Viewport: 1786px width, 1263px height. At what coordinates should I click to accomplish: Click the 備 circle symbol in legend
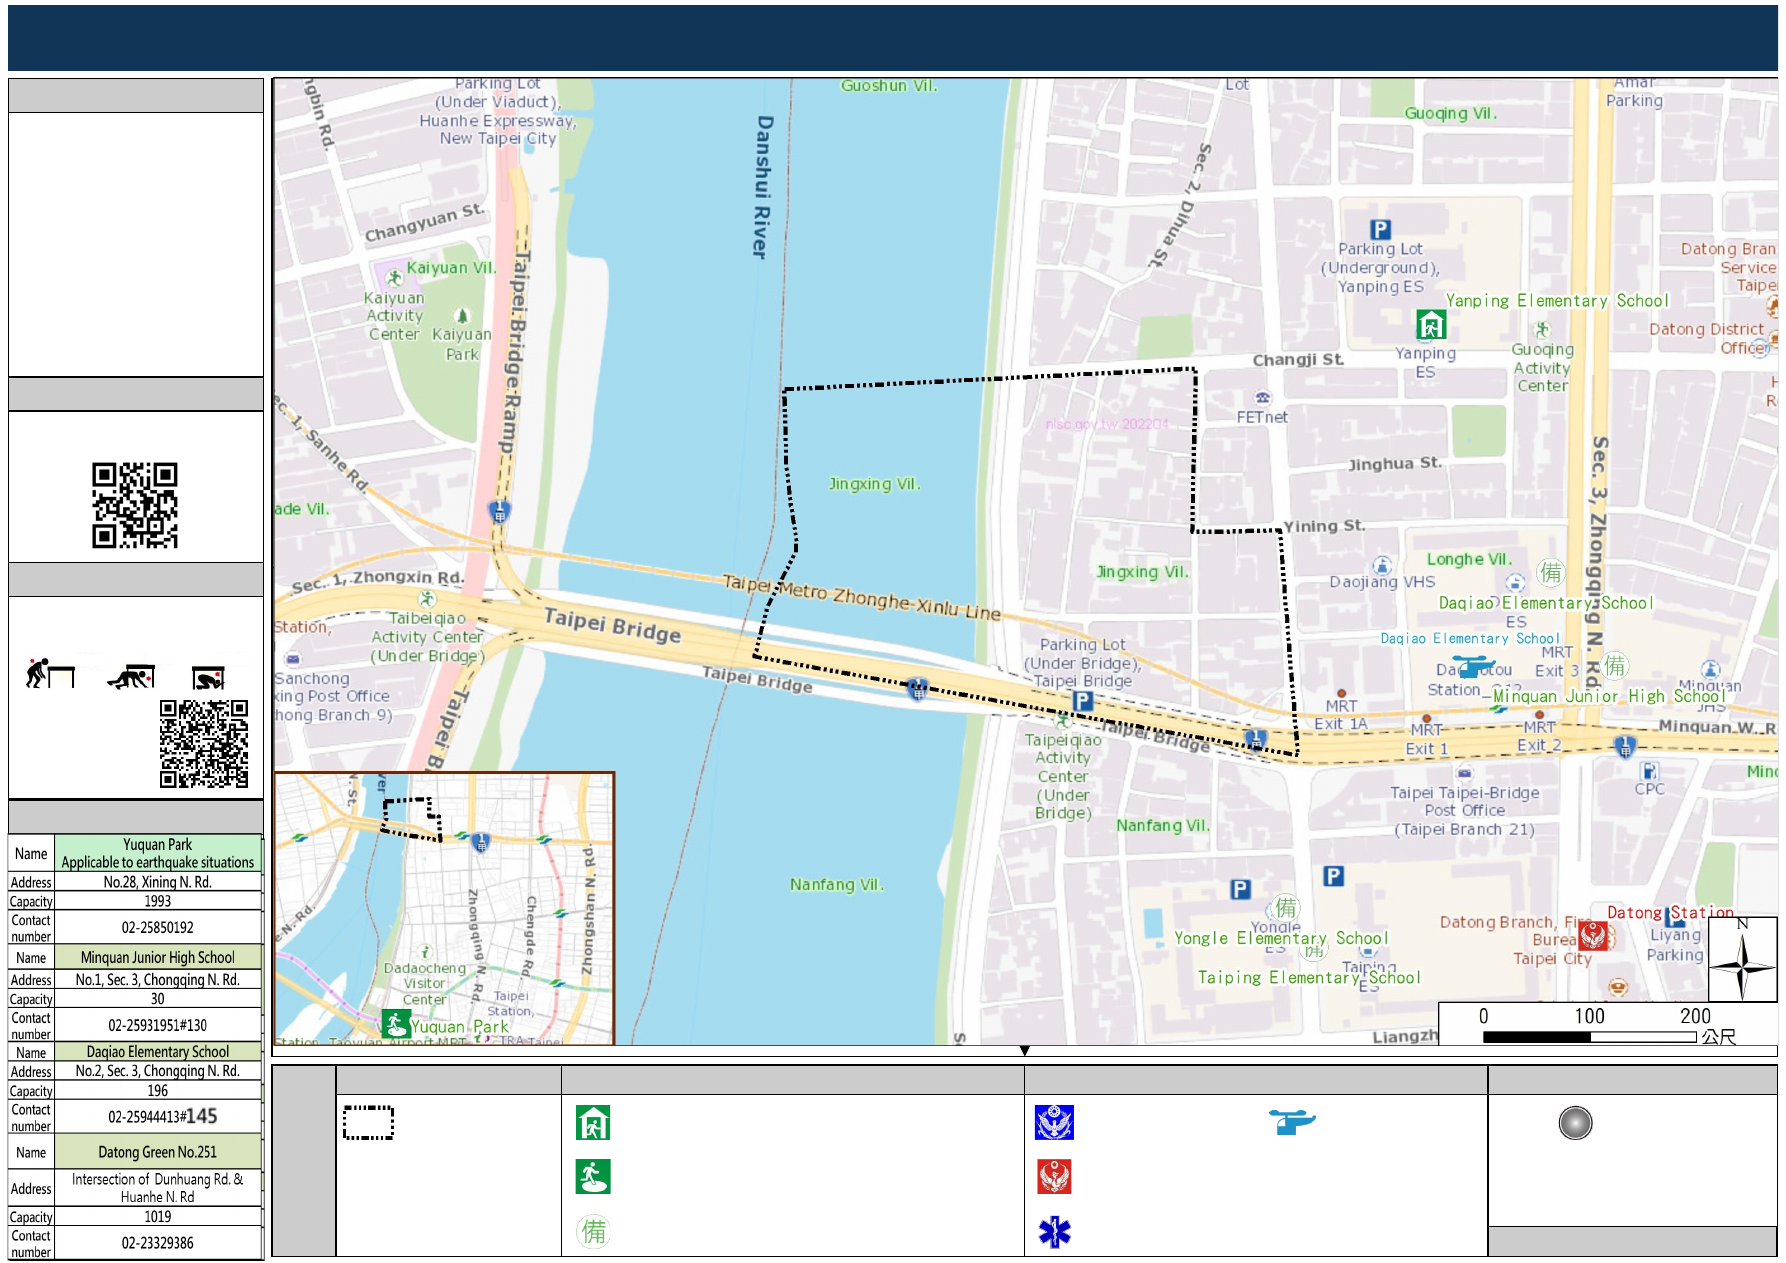(593, 1231)
